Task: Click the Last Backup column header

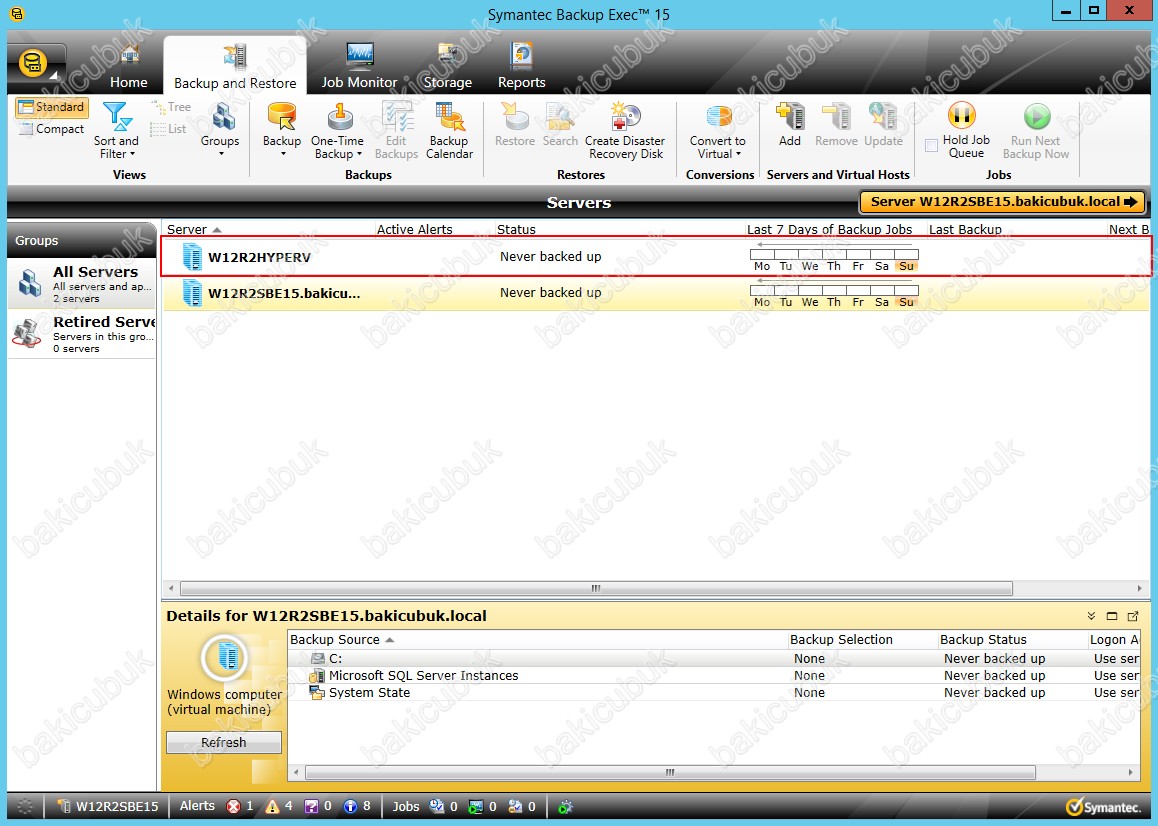Action: tap(965, 229)
